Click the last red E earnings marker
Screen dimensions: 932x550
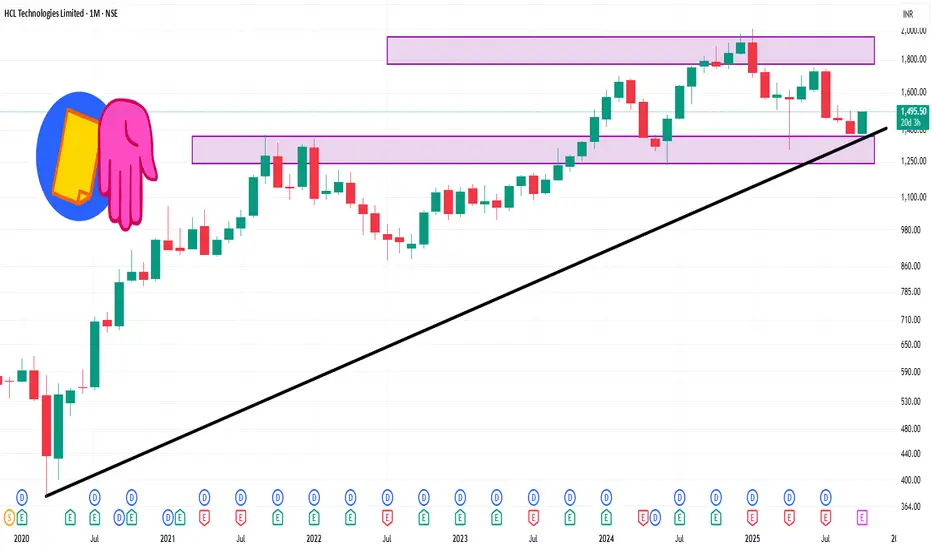click(827, 516)
